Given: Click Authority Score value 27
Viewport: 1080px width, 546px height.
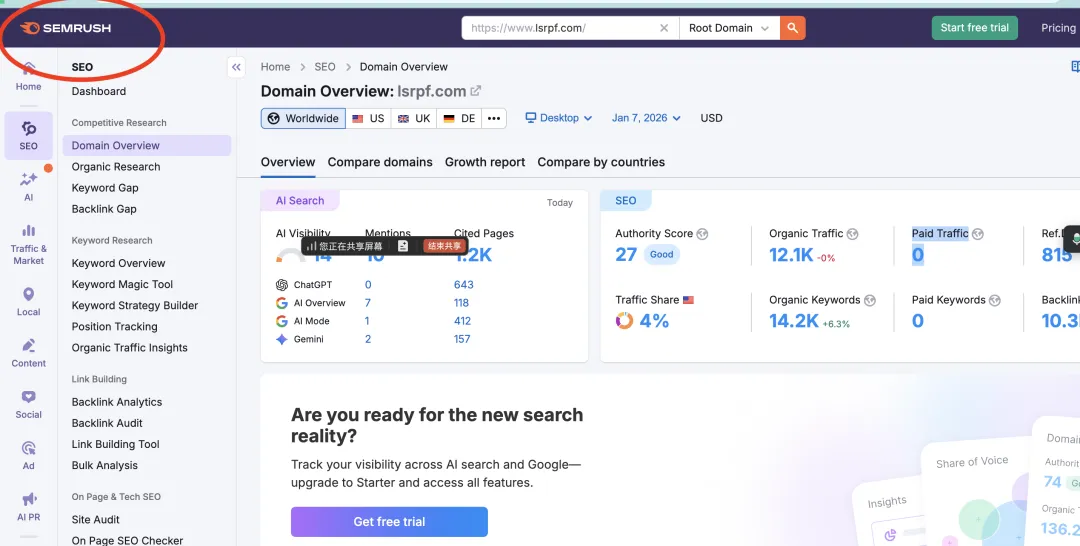Looking at the screenshot, I should (626, 255).
